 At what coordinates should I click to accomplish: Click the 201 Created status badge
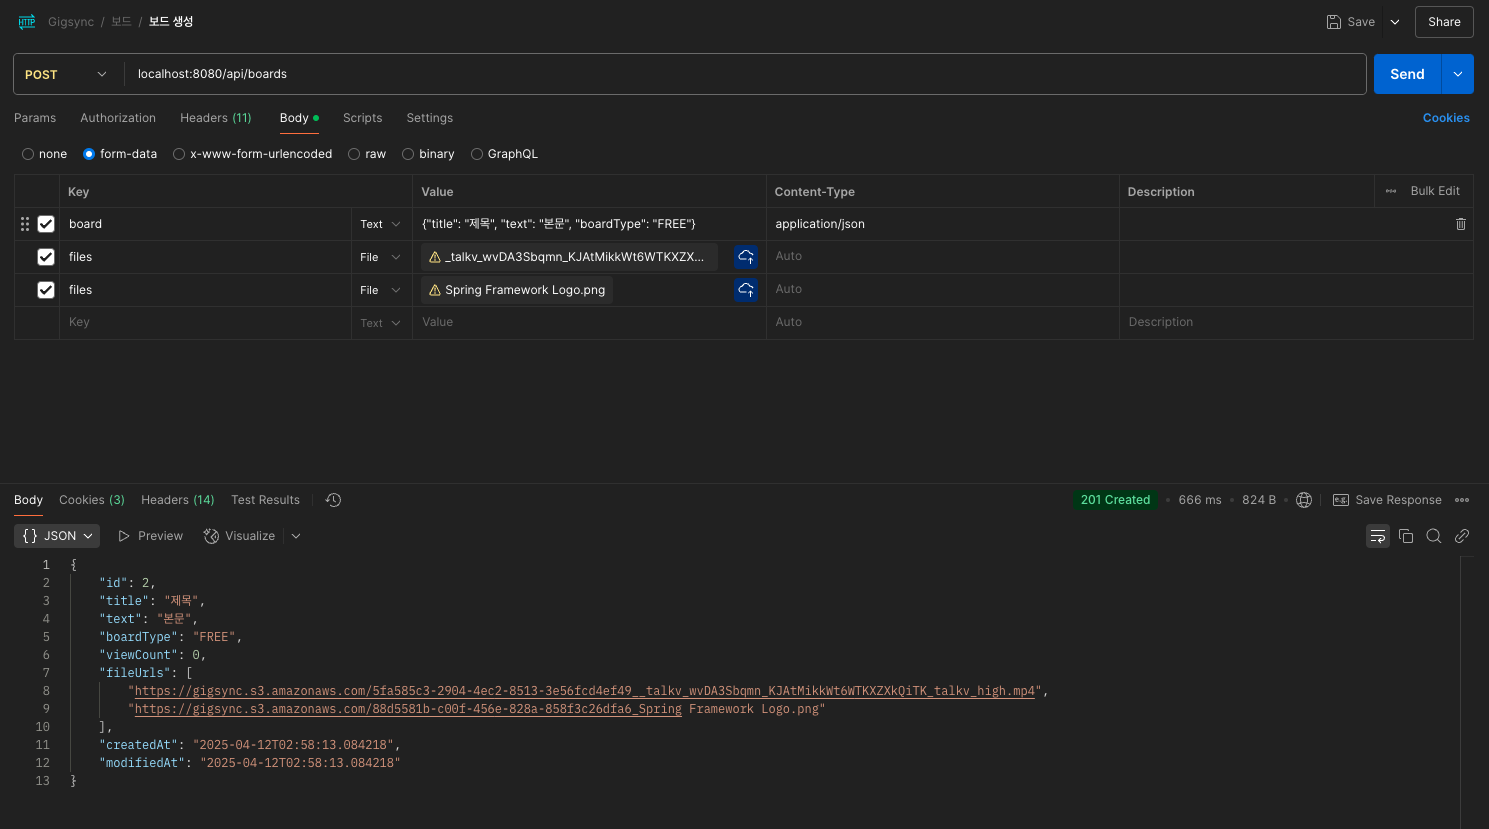(x=1115, y=500)
